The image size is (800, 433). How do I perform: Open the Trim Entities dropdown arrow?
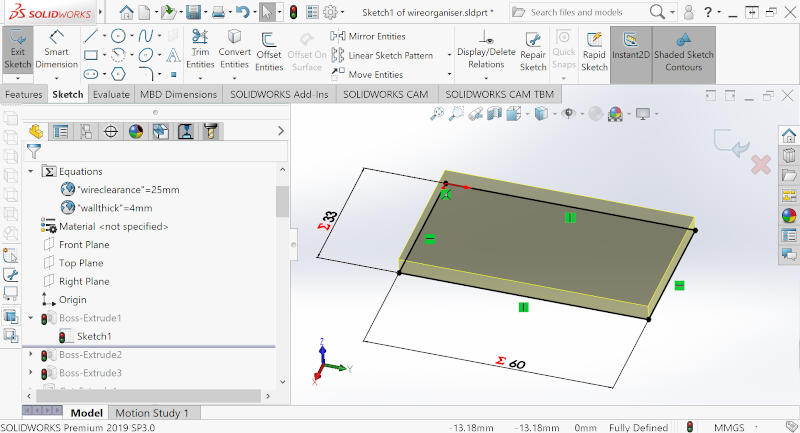200,78
